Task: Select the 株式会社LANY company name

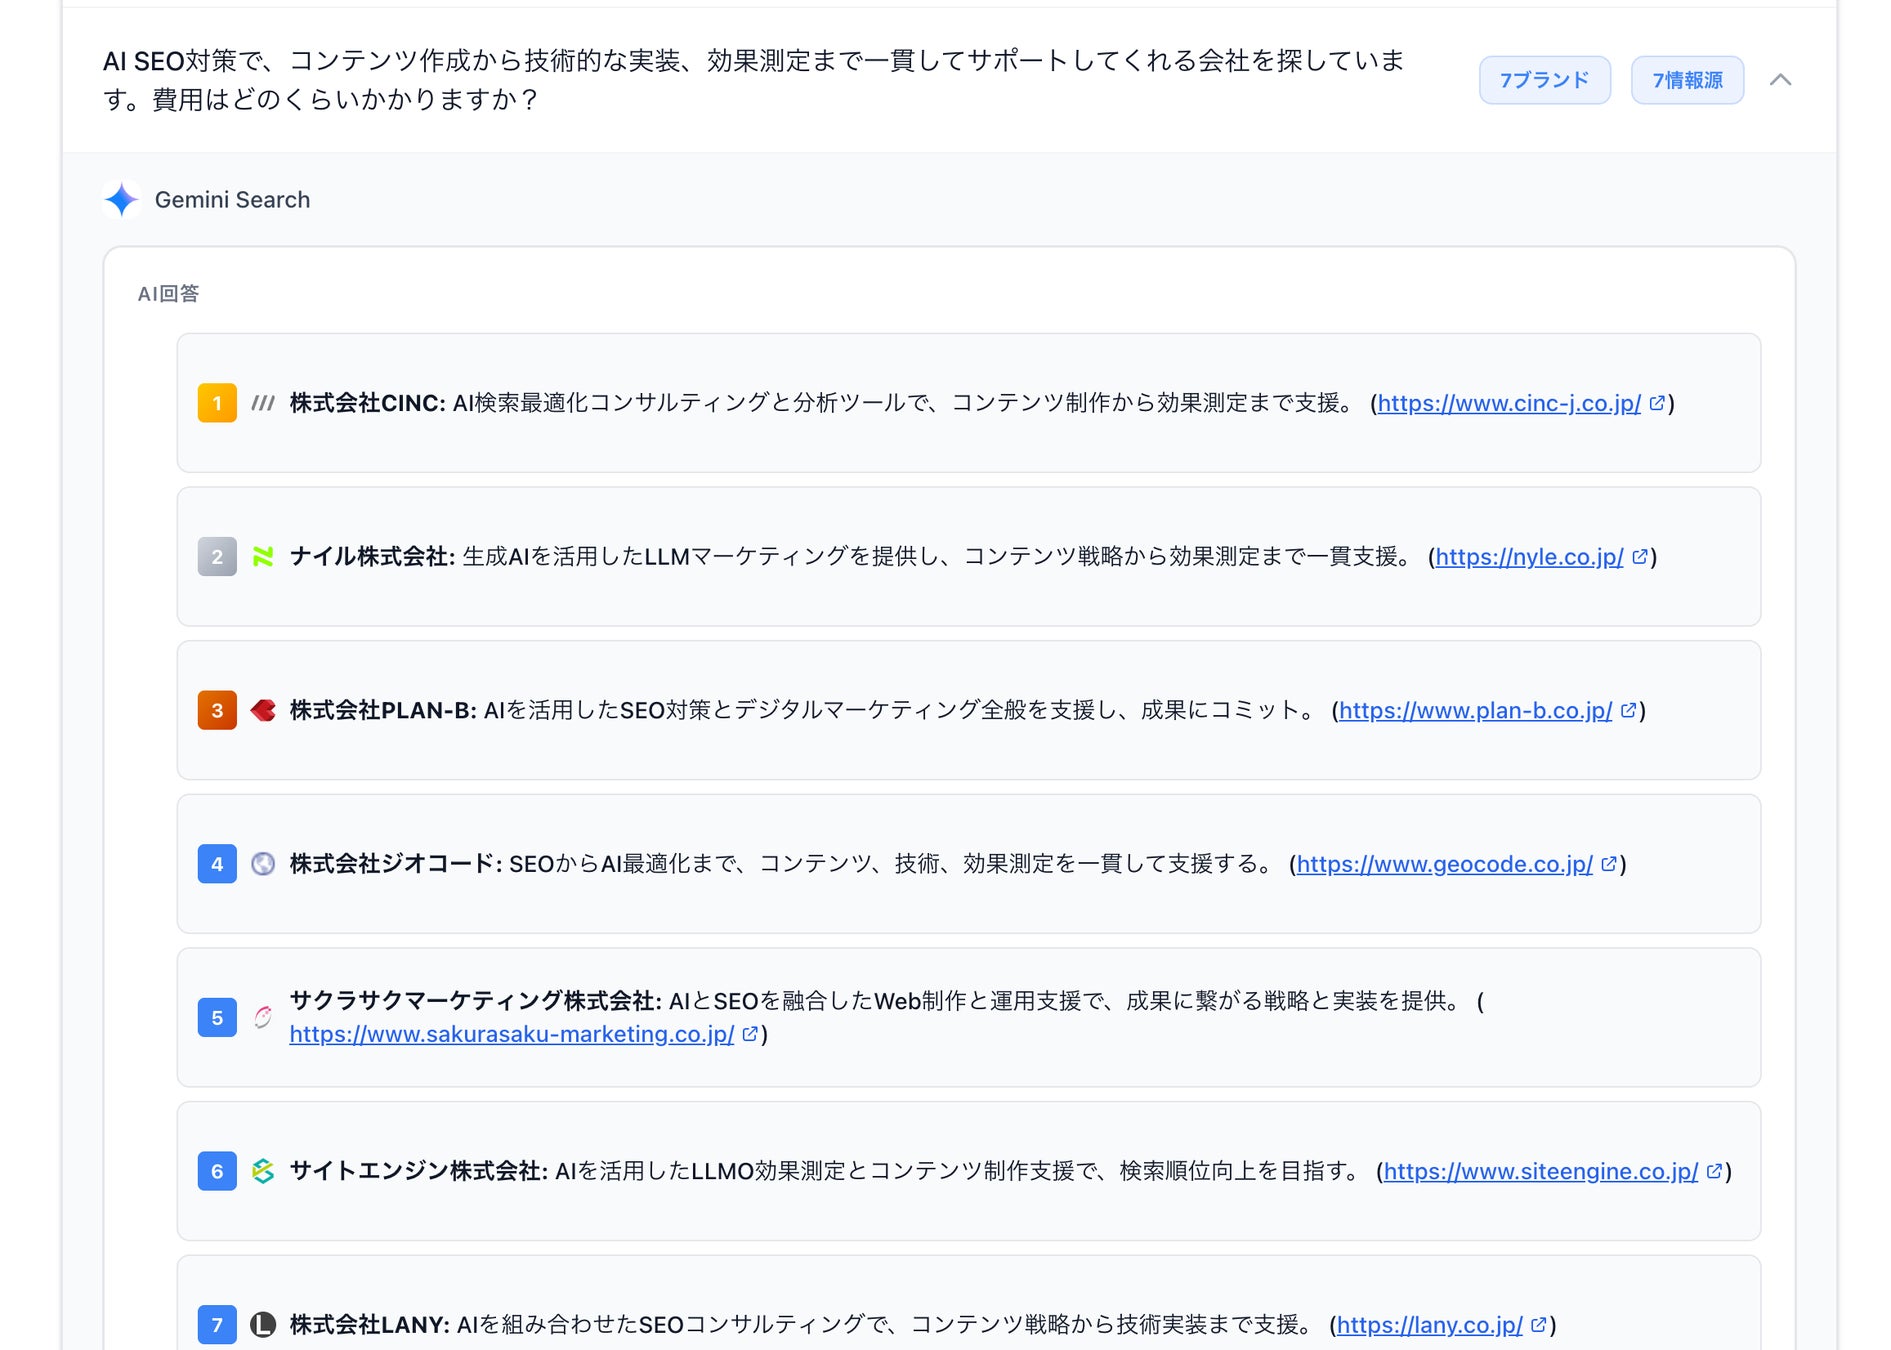Action: [370, 1325]
